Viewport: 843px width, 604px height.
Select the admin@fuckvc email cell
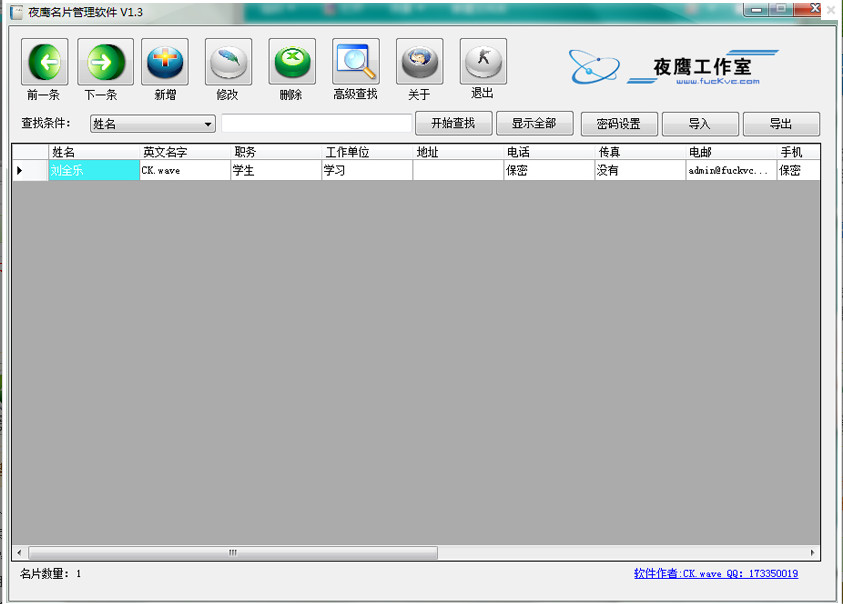[731, 170]
